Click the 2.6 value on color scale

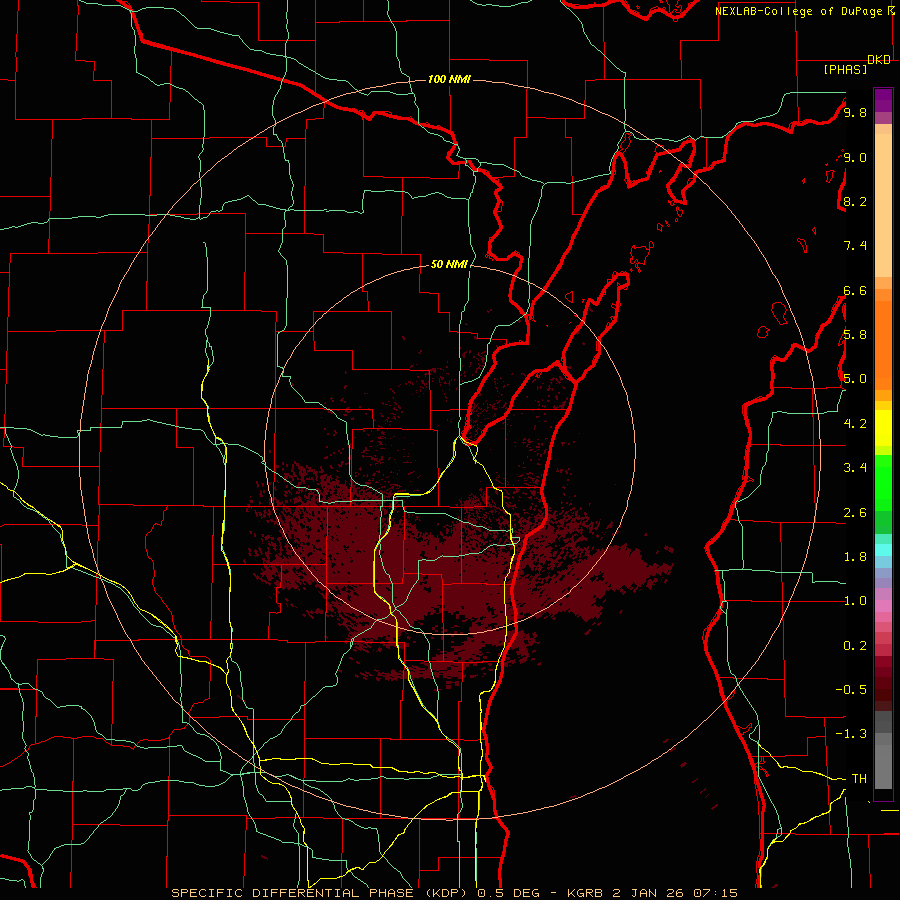pos(855,512)
